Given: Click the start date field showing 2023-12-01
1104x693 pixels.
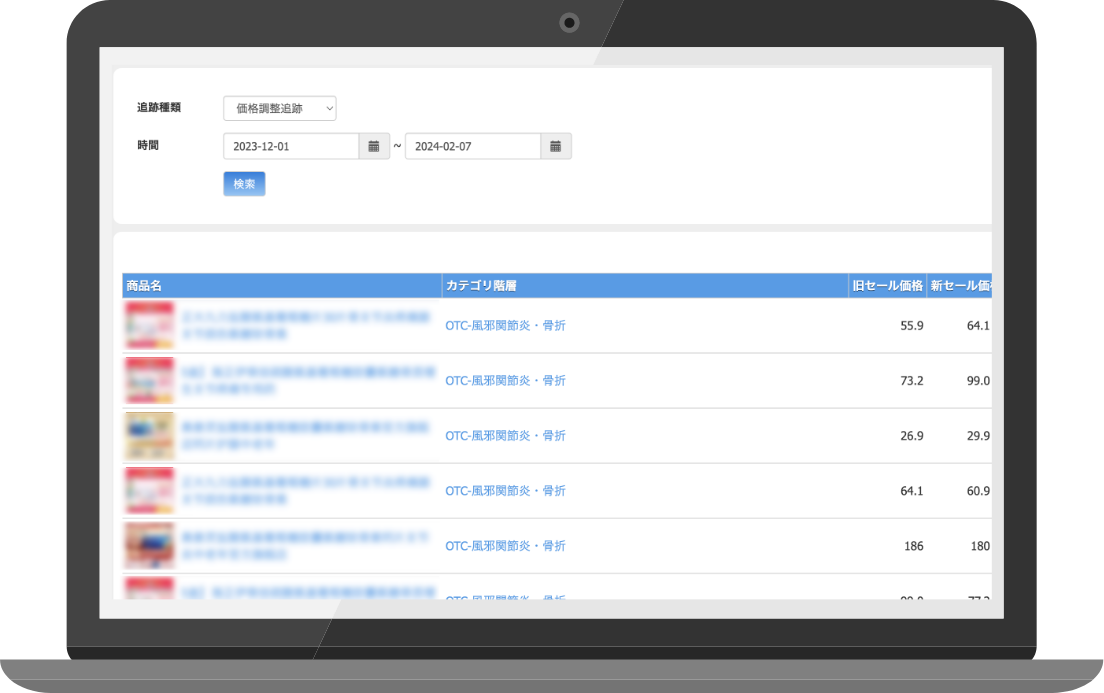Looking at the screenshot, I should [291, 146].
